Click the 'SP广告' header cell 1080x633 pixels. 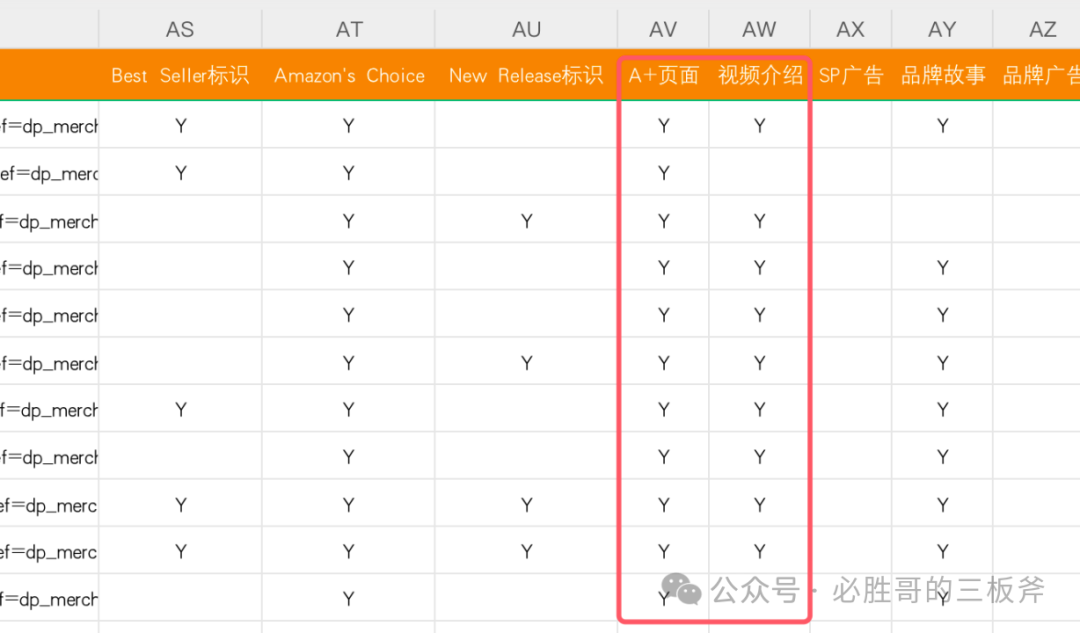851,75
